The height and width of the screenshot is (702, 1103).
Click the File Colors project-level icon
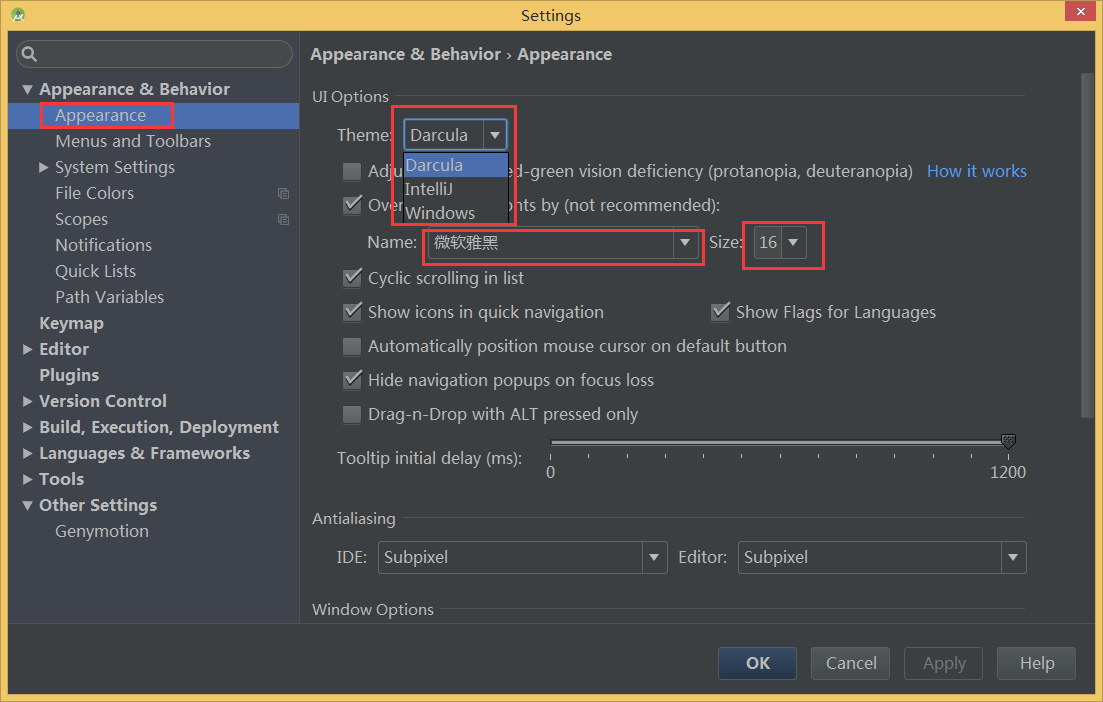pos(283,193)
